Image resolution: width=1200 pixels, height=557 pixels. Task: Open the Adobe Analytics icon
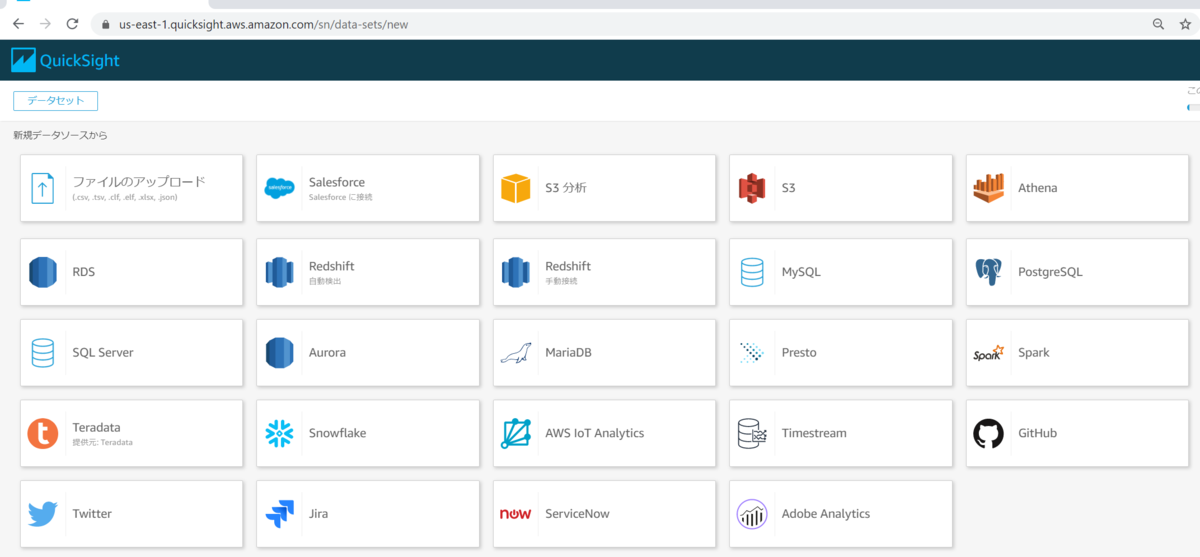tap(751, 514)
